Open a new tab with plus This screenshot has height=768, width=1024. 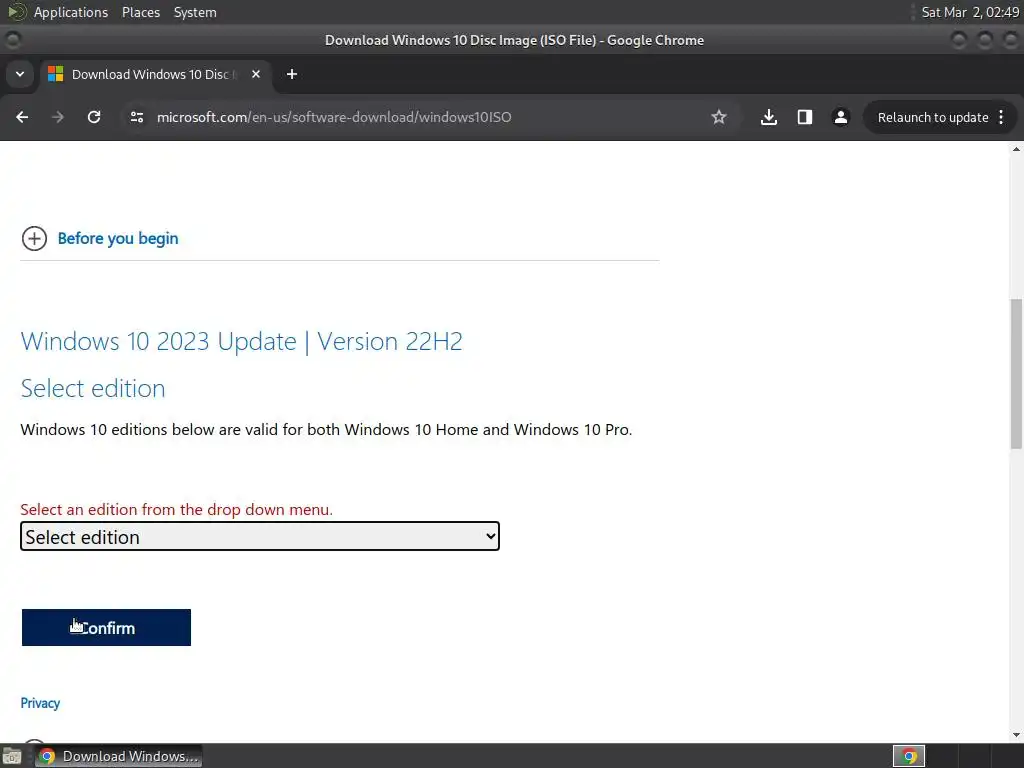tap(292, 74)
